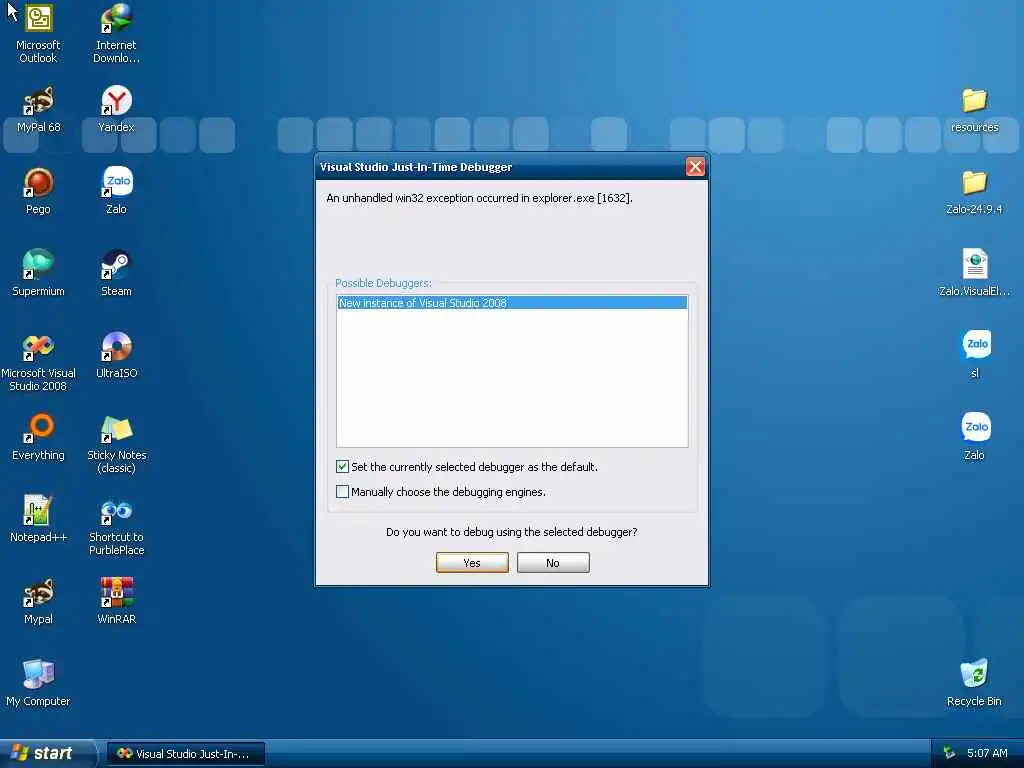Click Yes to debug with selected debugger
The height and width of the screenshot is (768, 1024).
[472, 563]
